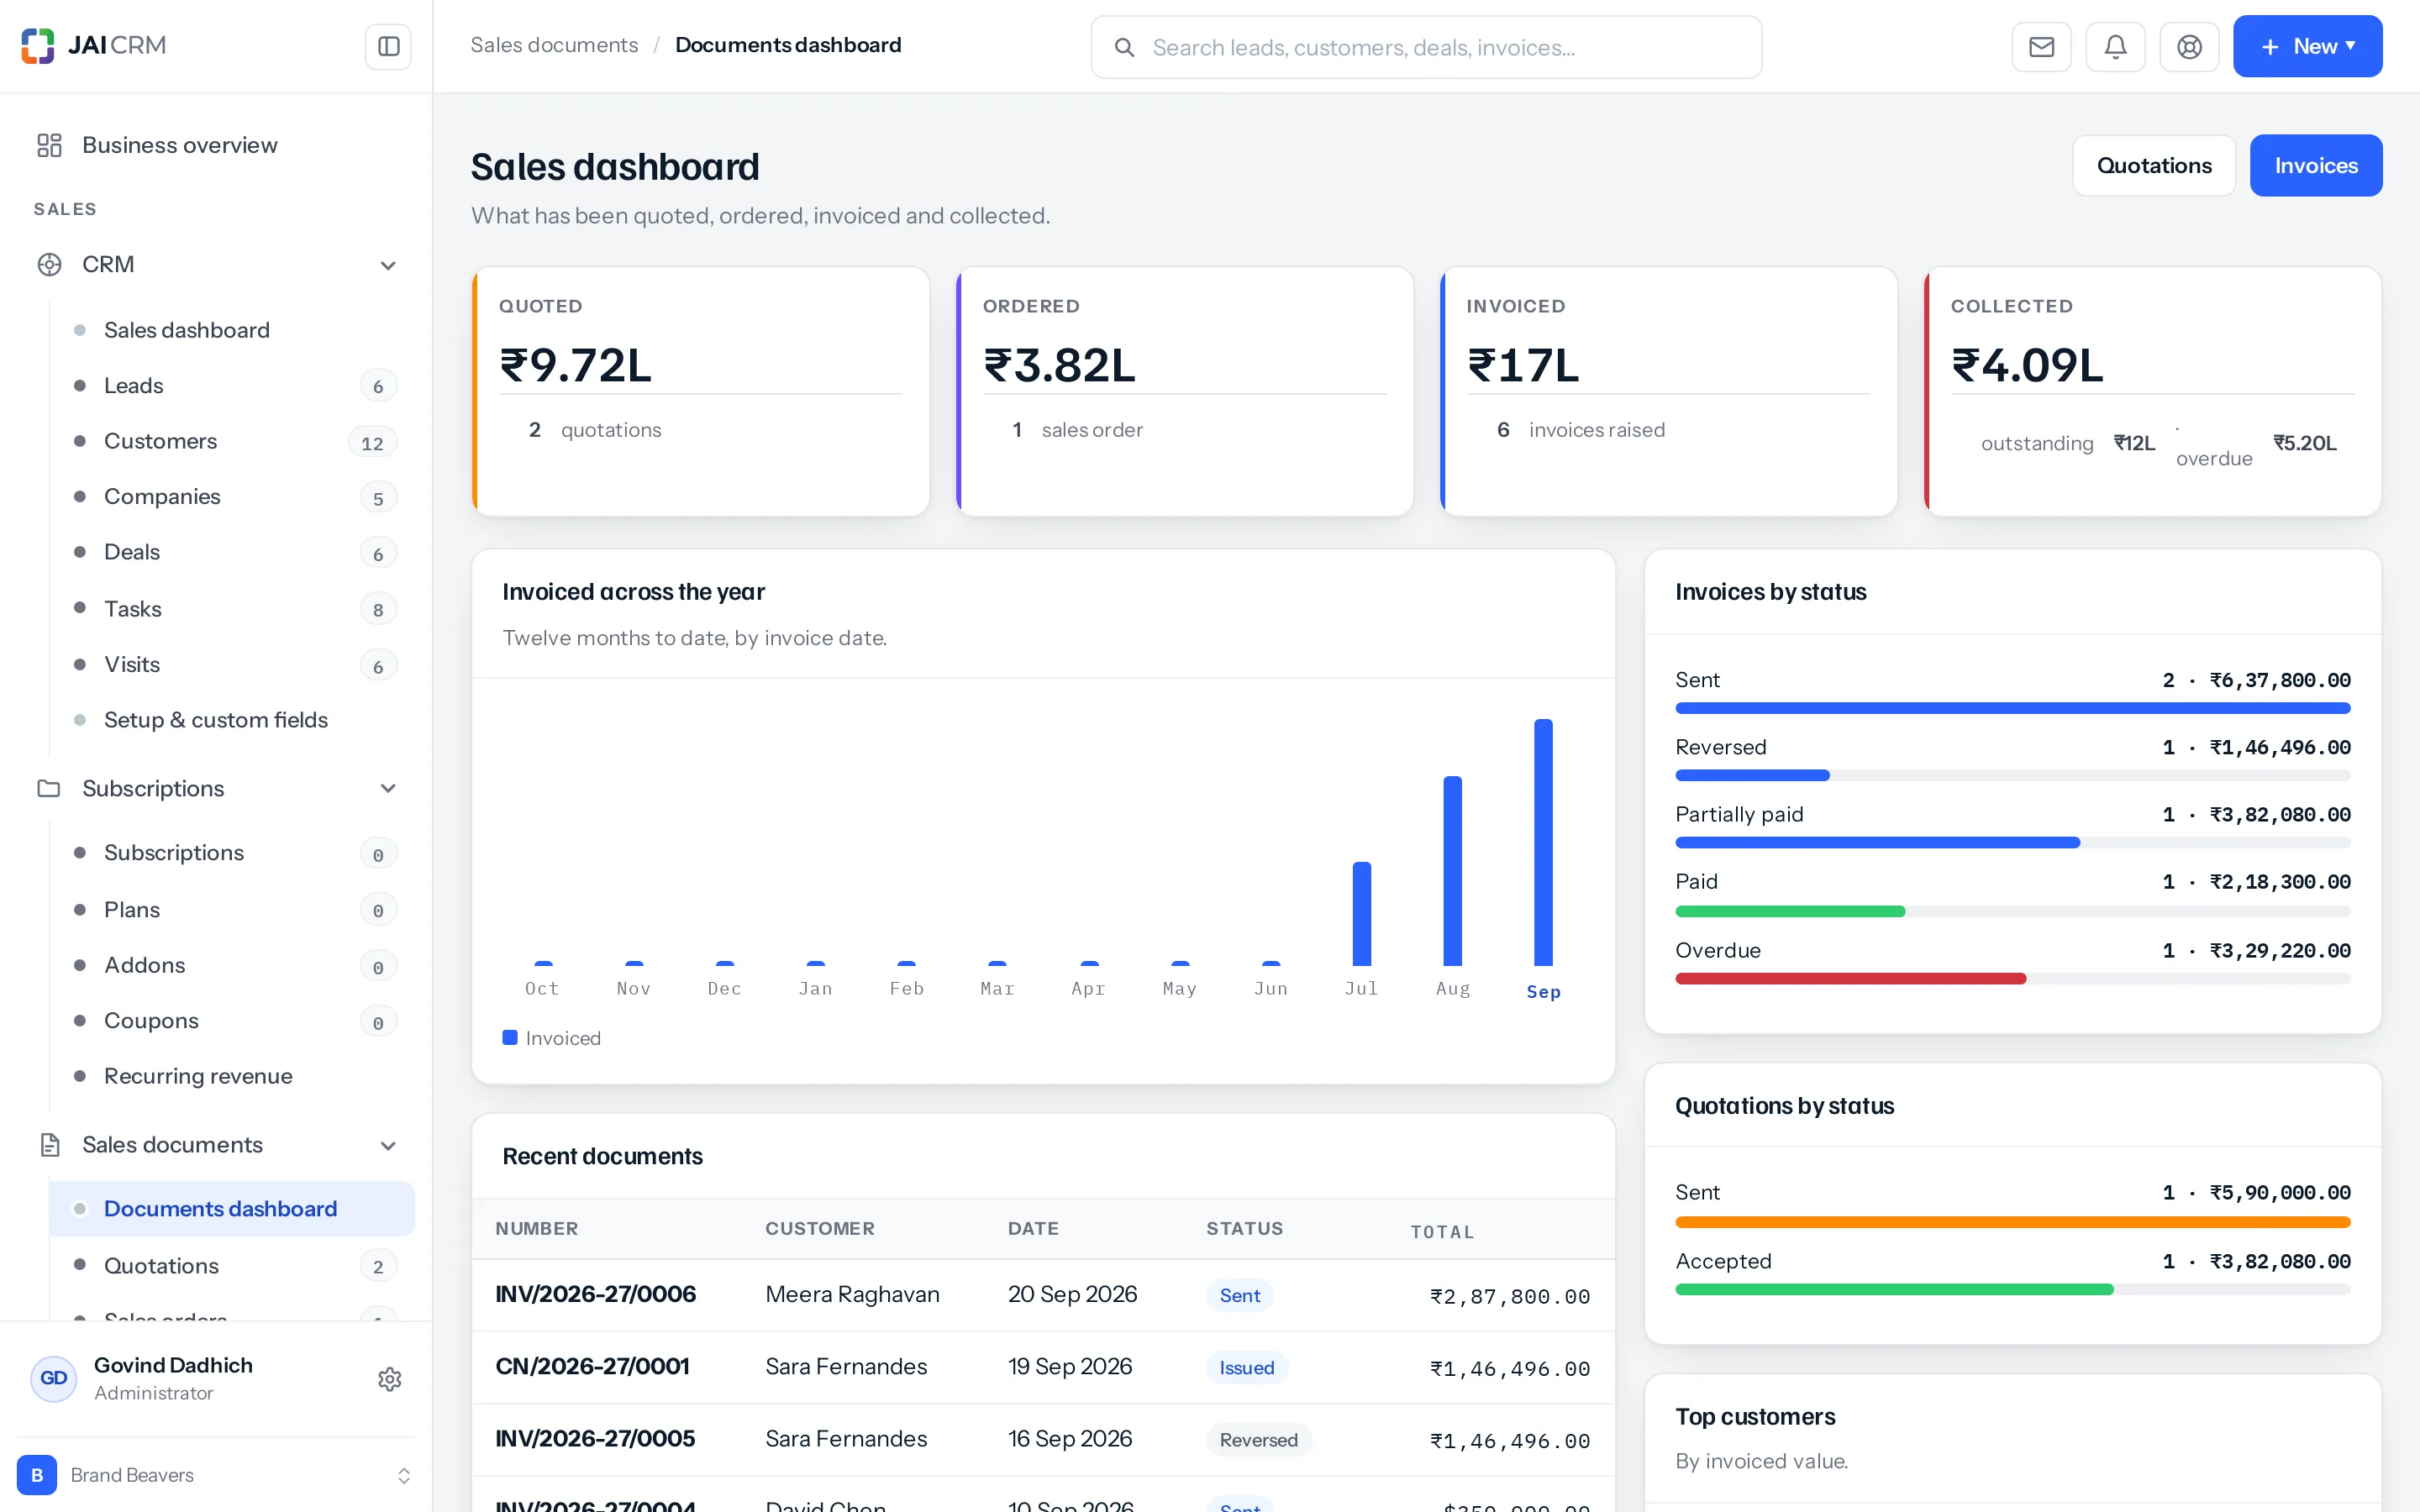Click the Quoted ₹9.72L card
Screen dimensions: 2420x1512
(700, 391)
